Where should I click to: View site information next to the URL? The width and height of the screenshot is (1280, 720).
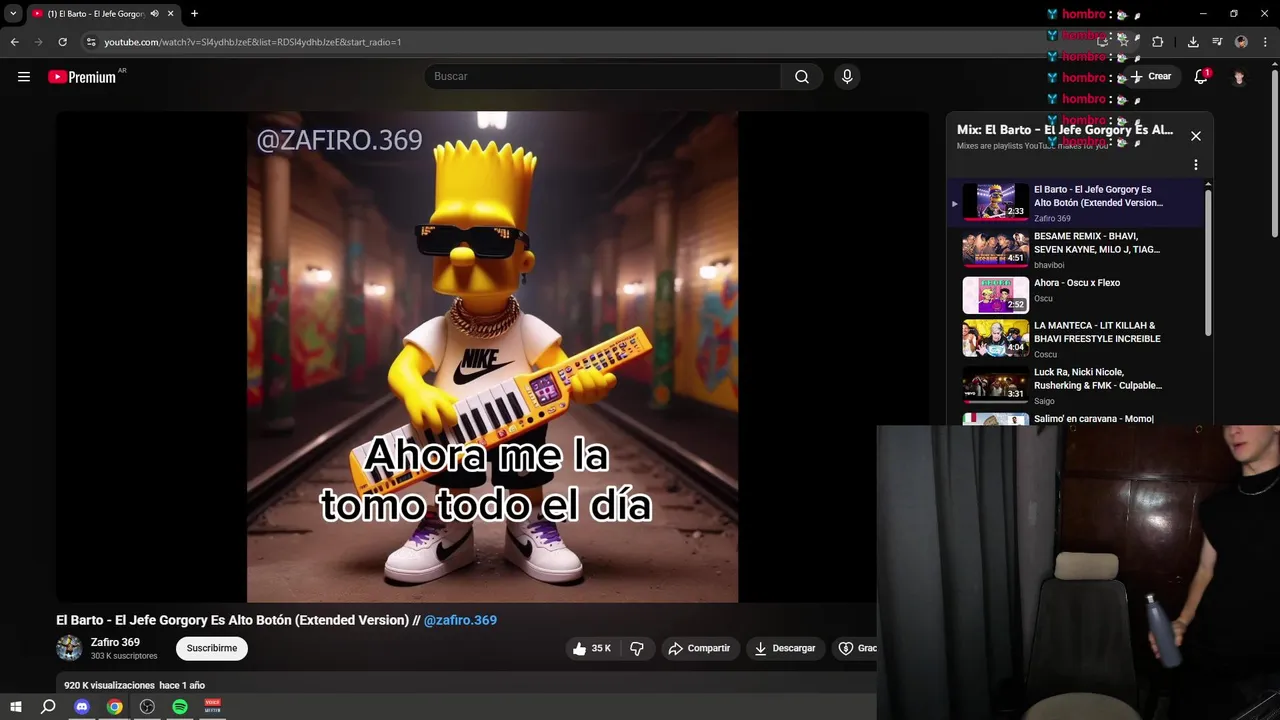point(91,42)
